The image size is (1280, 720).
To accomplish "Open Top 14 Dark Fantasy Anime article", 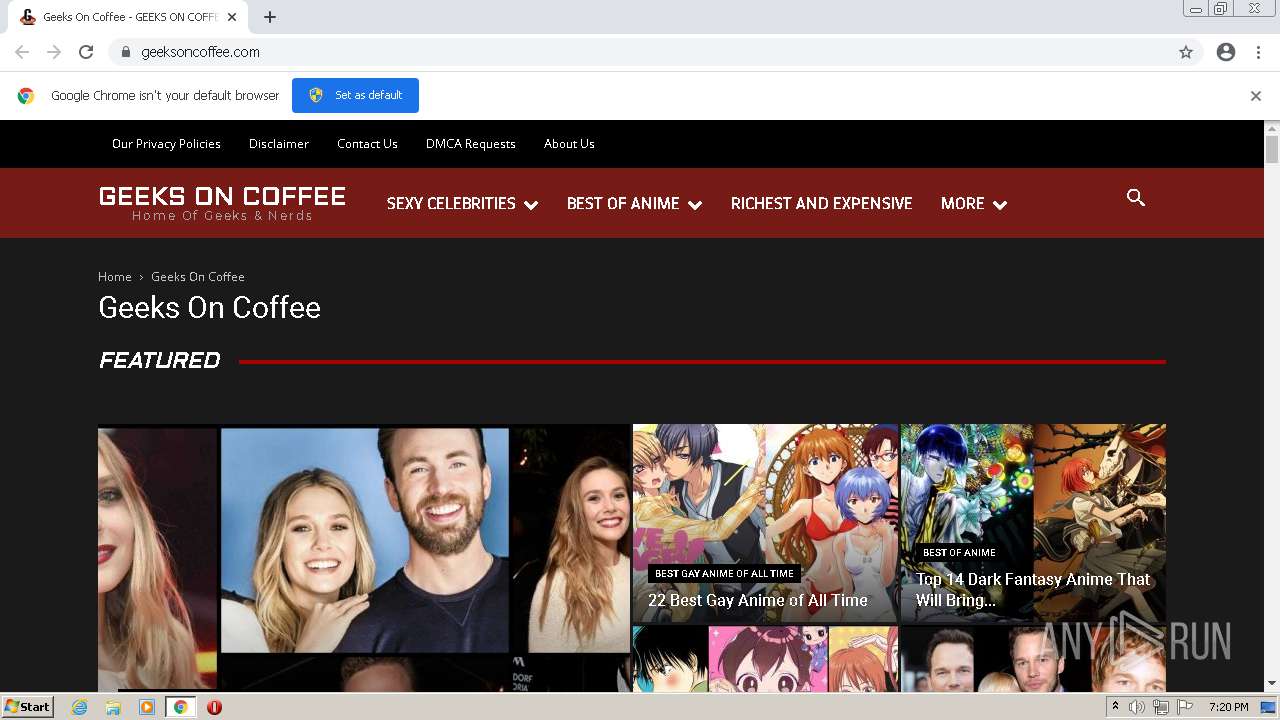I will [x=1033, y=590].
